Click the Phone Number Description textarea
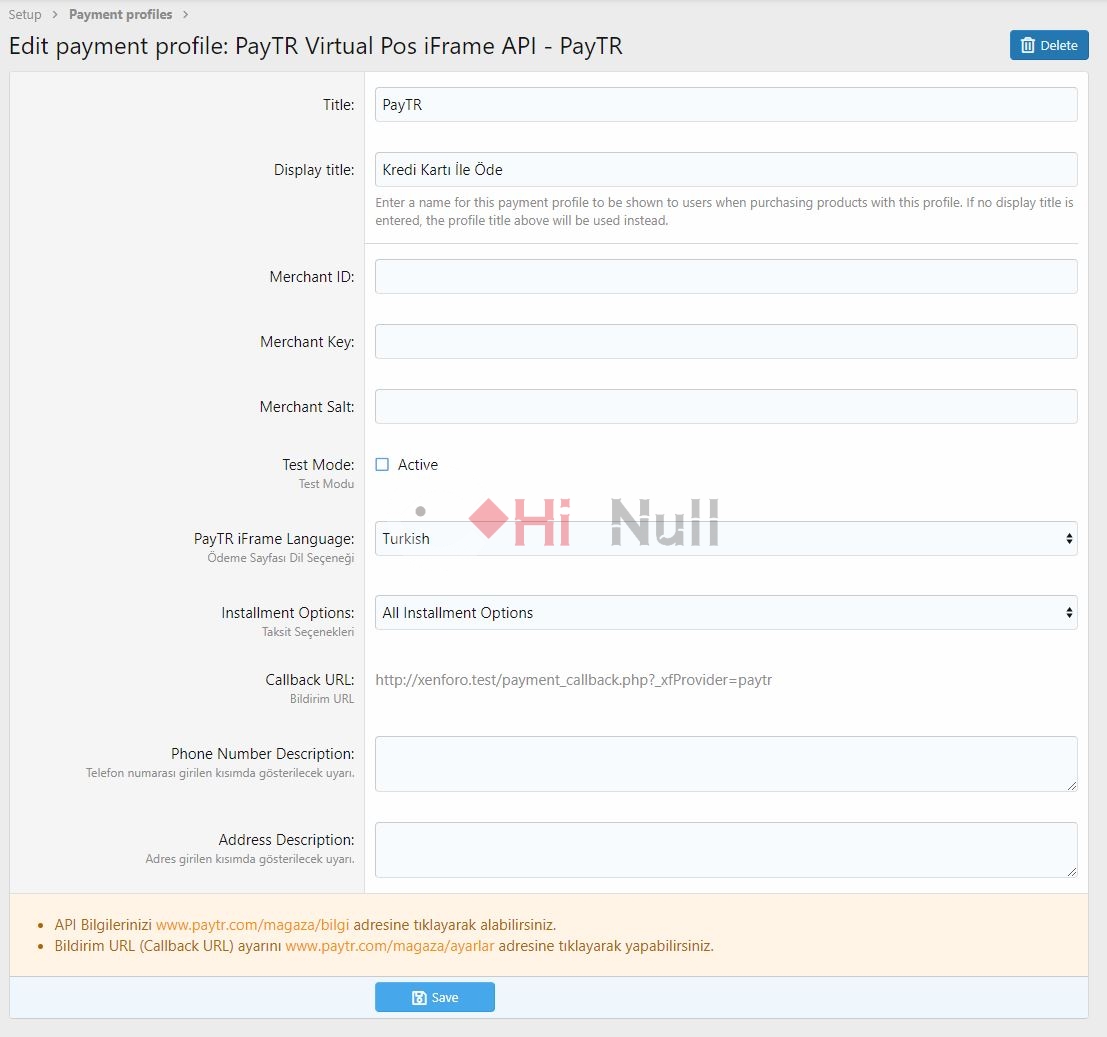 [x=726, y=764]
